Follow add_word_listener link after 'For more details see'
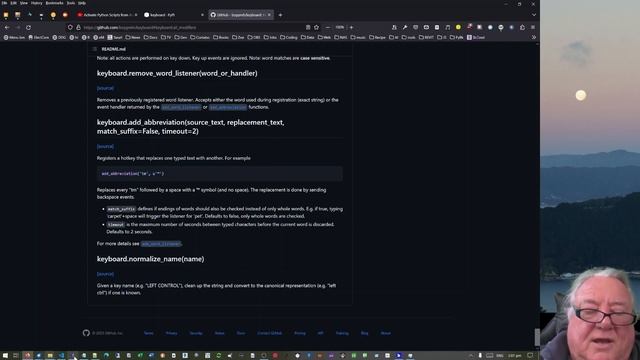This screenshot has width=640, height=360. tap(161, 244)
